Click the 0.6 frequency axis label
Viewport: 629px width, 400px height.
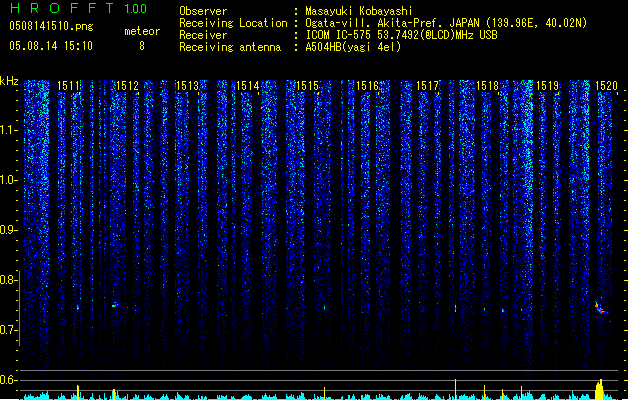pos(8,380)
